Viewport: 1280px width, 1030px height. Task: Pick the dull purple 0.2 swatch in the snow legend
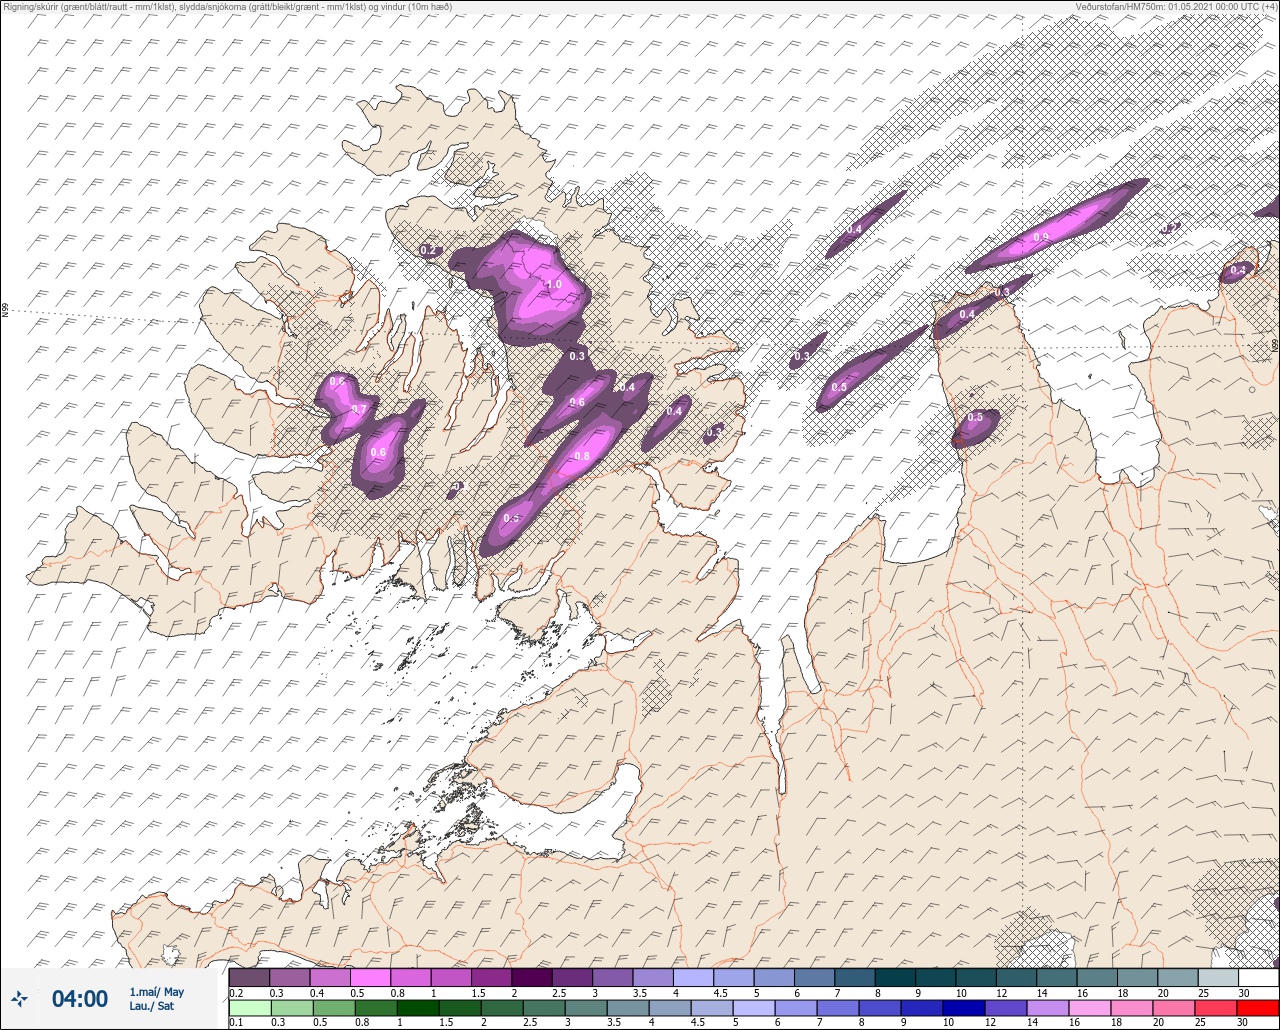(249, 977)
